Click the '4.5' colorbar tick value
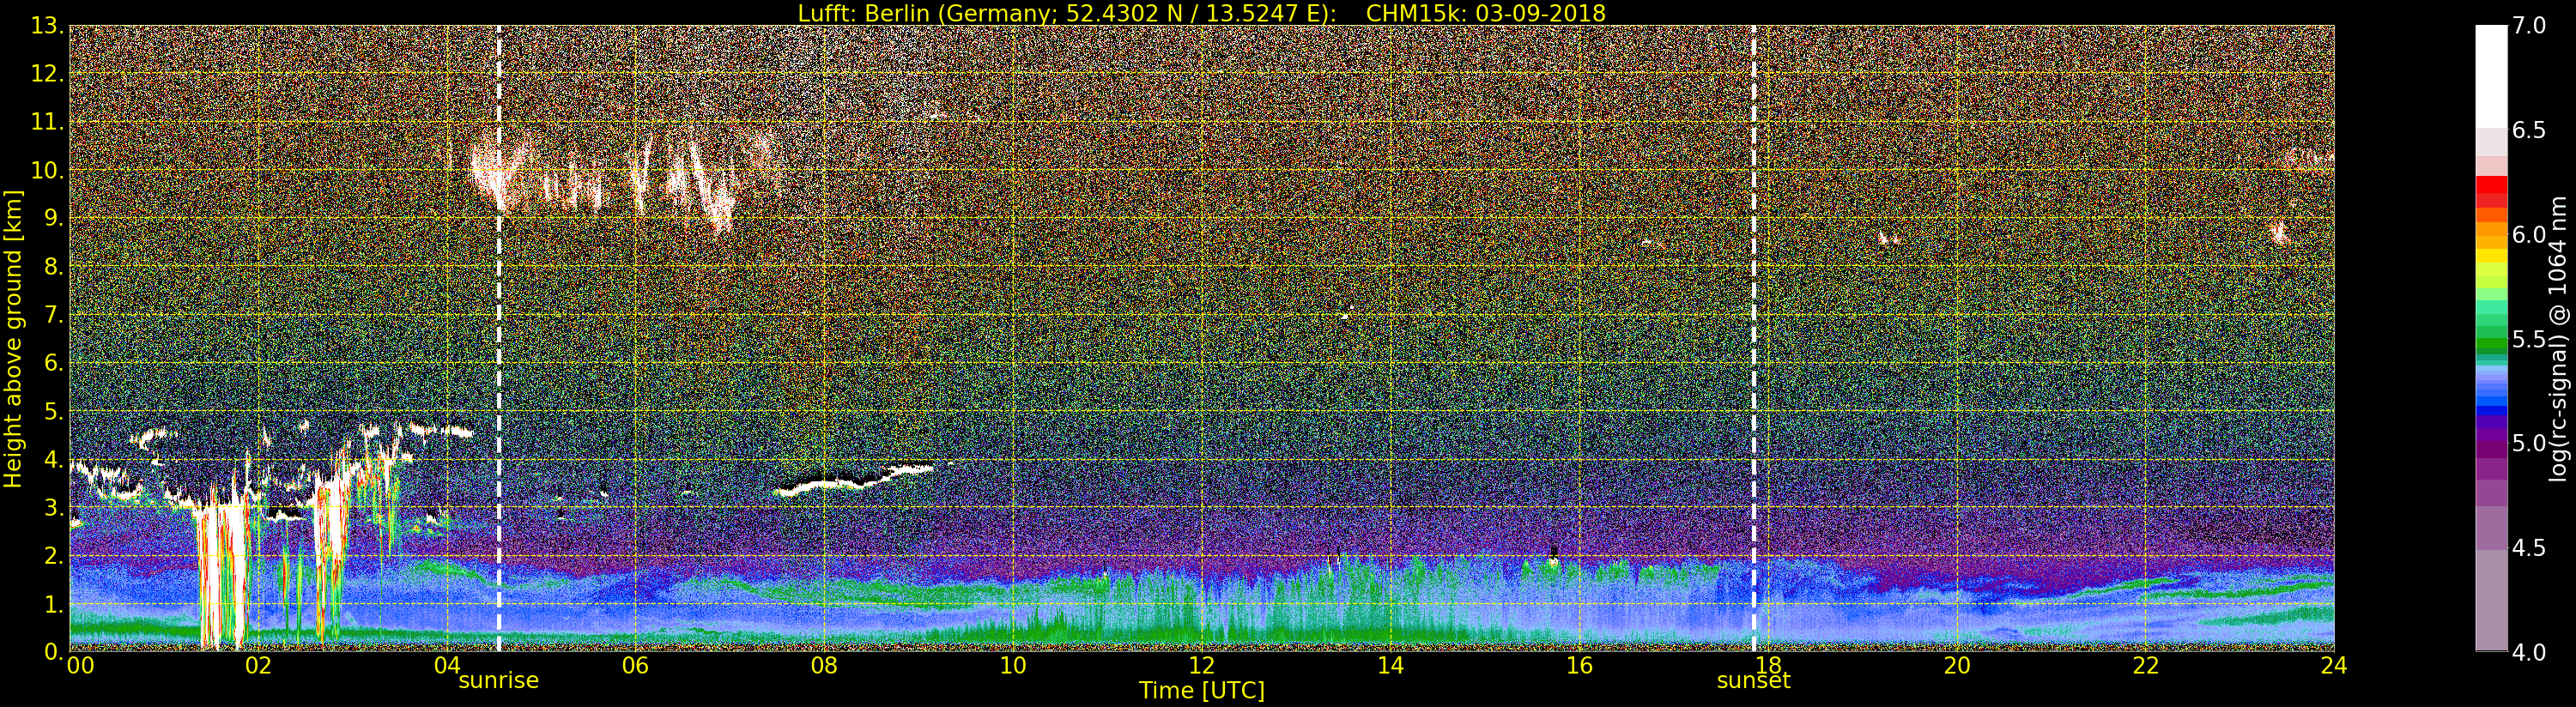 tap(2529, 548)
